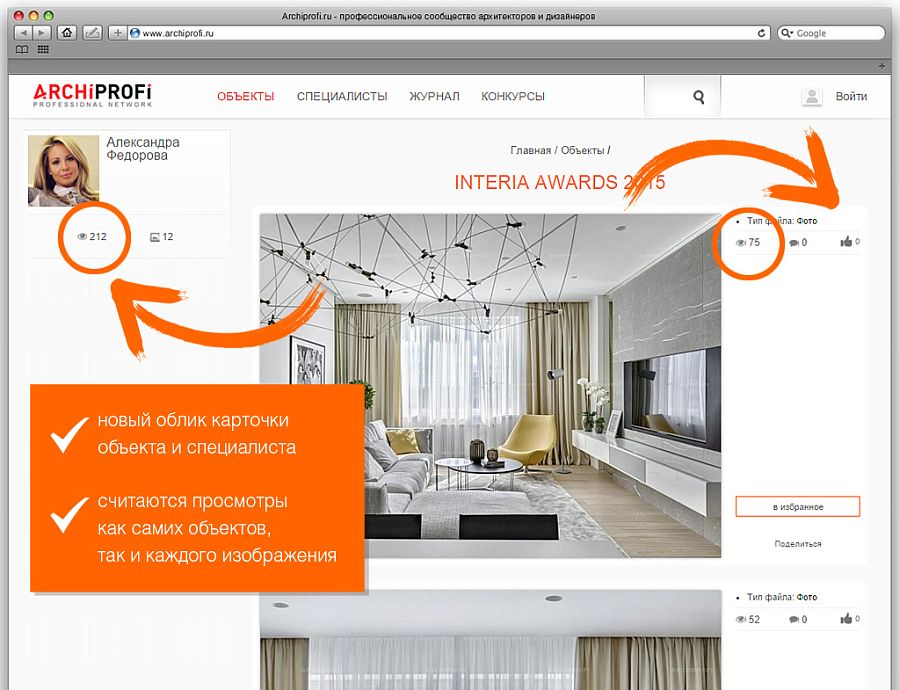Open Александра Федорова profile photo
The width and height of the screenshot is (900, 690).
coord(63,170)
